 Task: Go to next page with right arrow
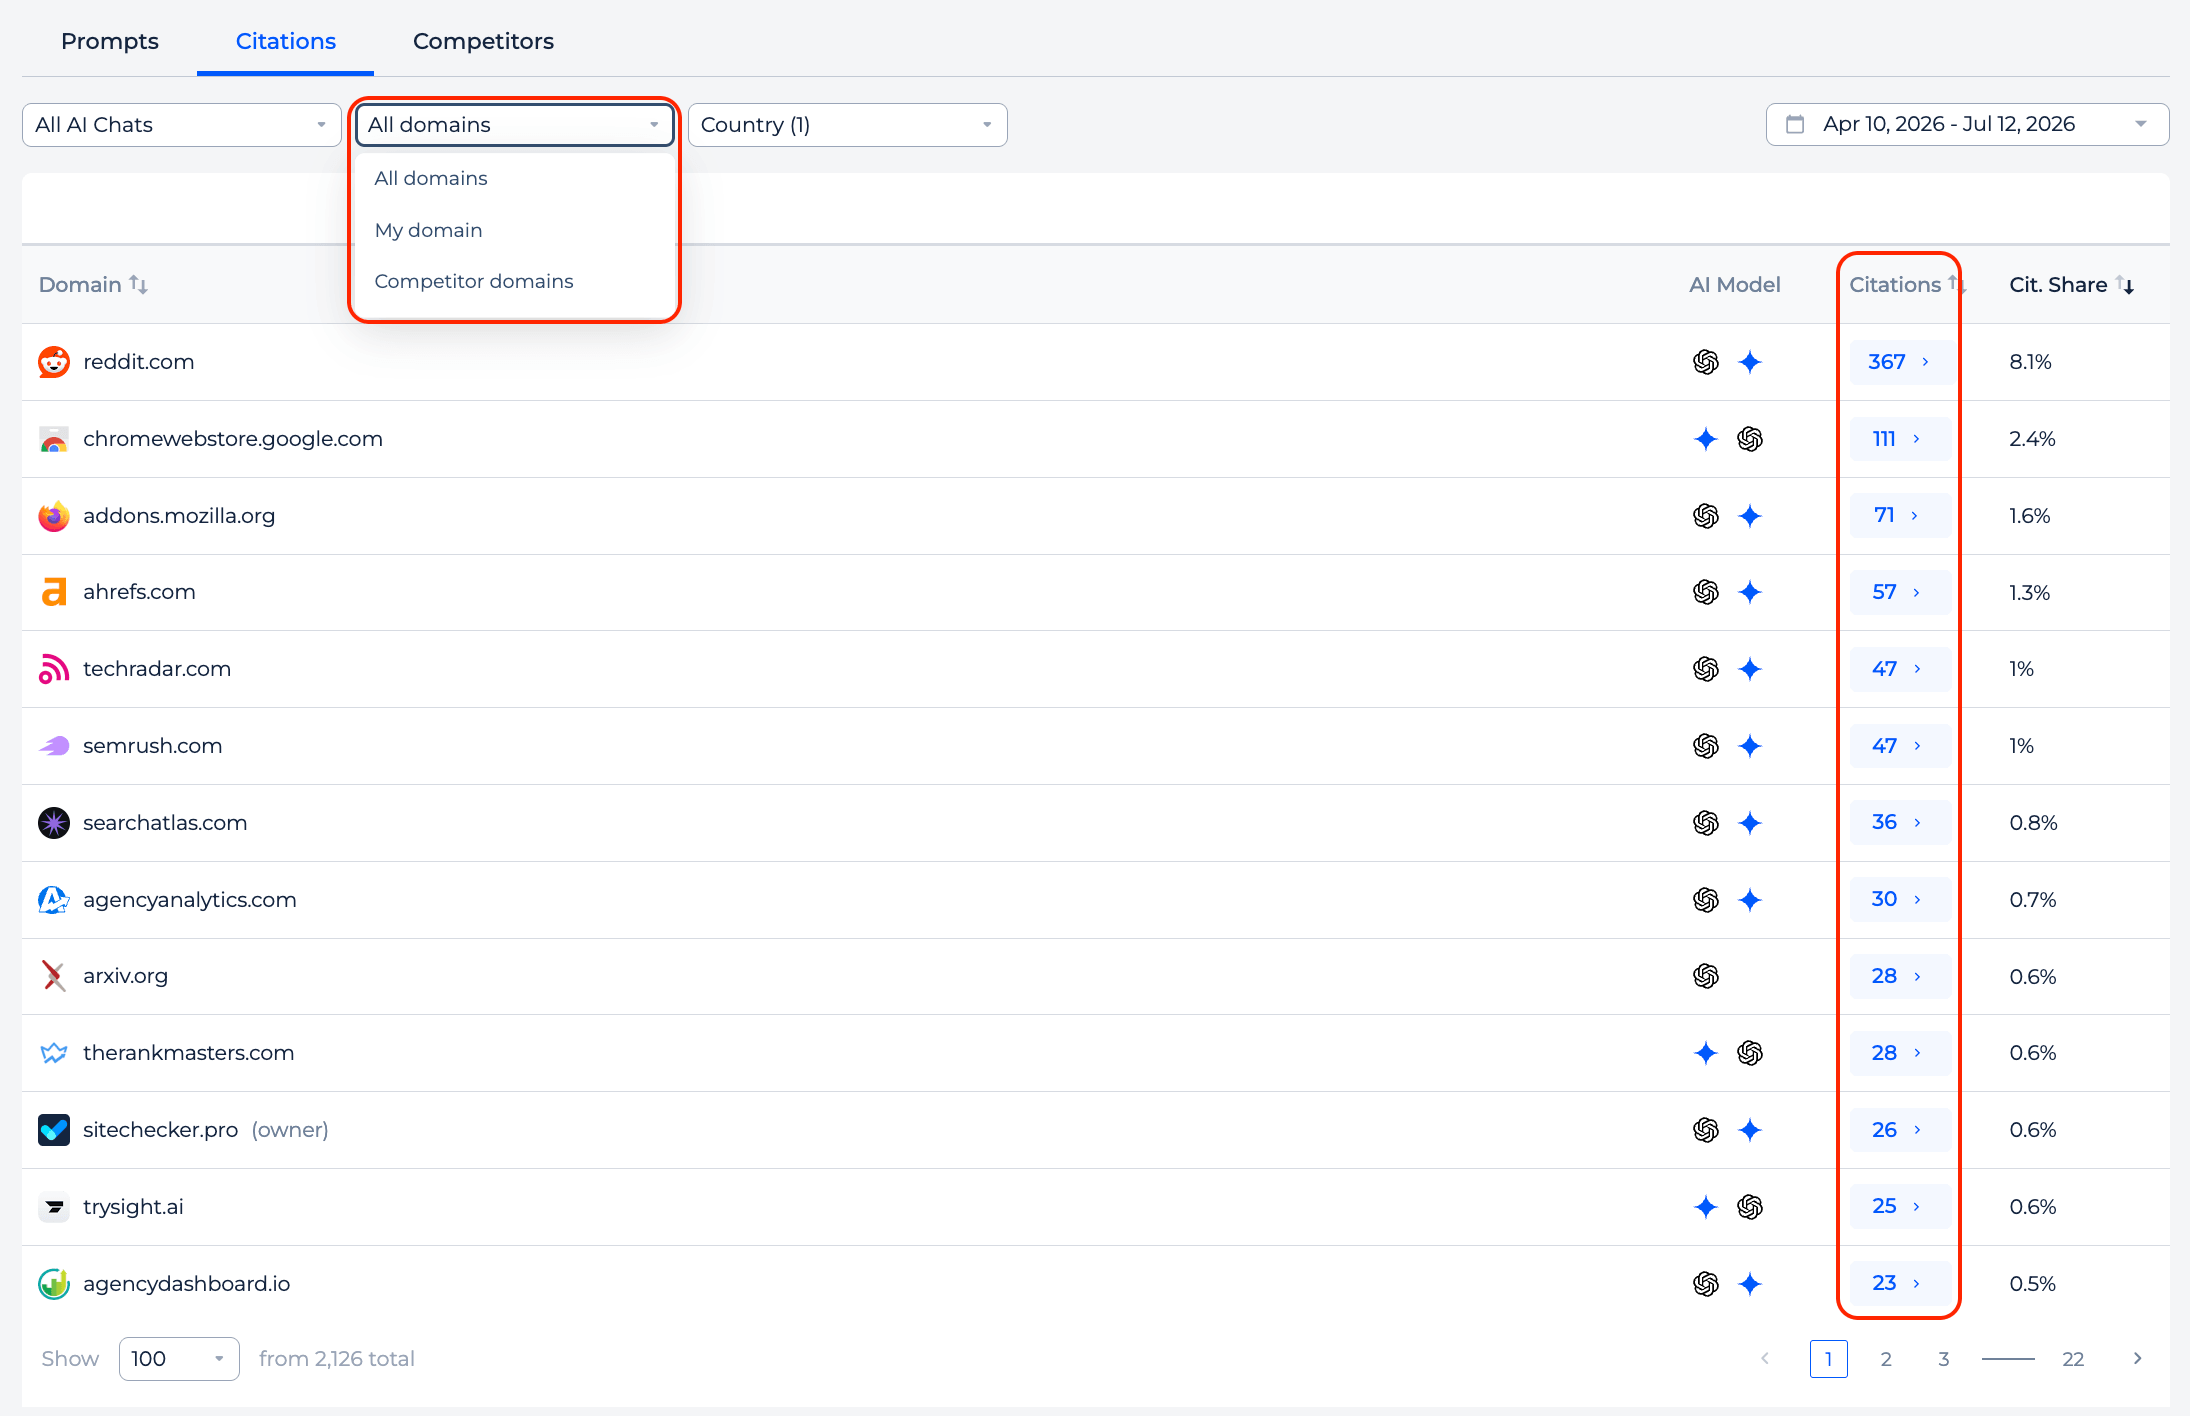tap(2137, 1358)
